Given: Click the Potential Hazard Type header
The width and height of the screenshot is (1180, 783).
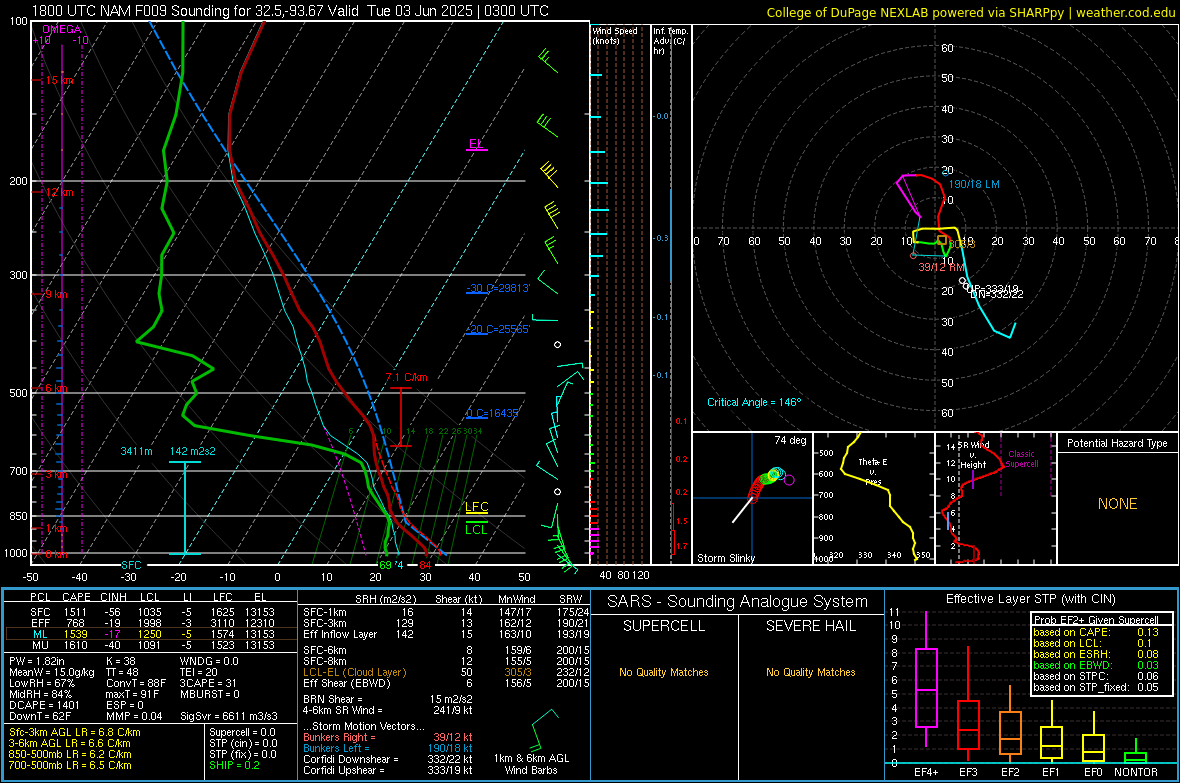Looking at the screenshot, I should click(x=1118, y=443).
